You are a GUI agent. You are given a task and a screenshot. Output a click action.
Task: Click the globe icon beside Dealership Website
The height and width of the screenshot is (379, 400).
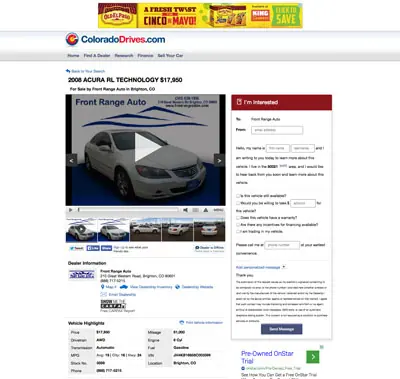pyautogui.click(x=177, y=287)
